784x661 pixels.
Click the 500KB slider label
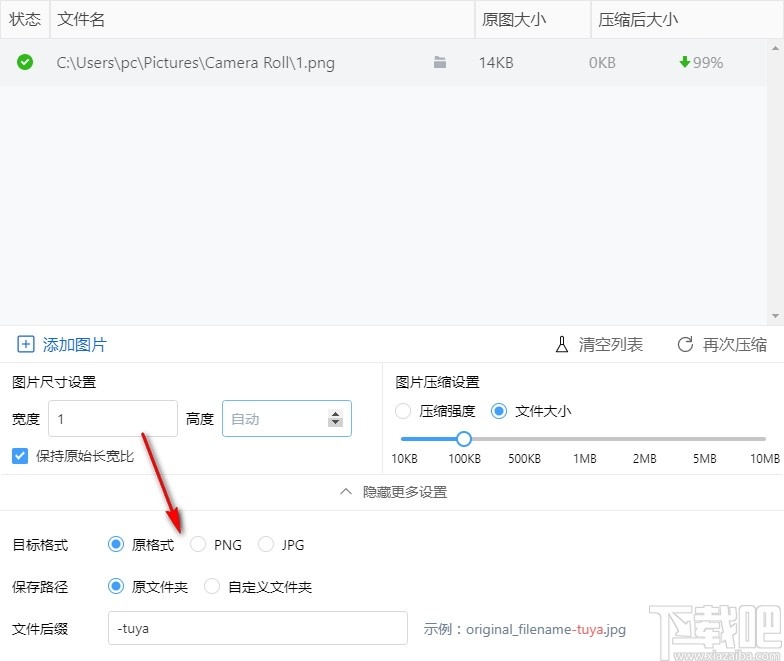[524, 458]
